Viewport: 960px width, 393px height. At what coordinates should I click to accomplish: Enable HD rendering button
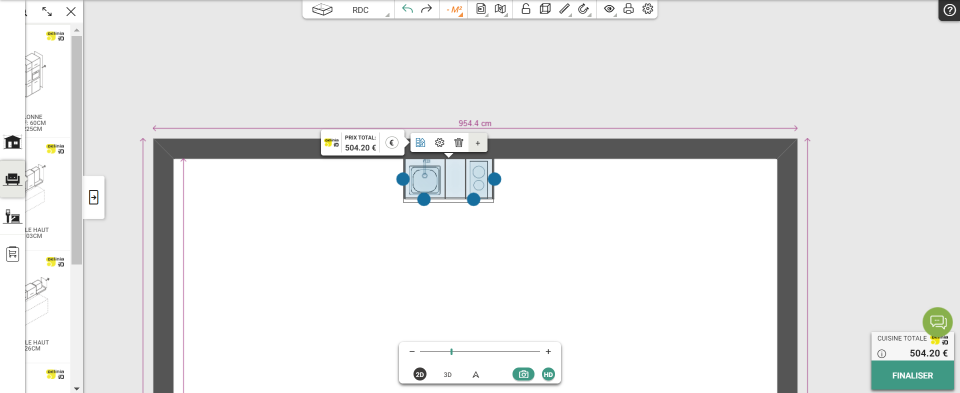(549, 374)
